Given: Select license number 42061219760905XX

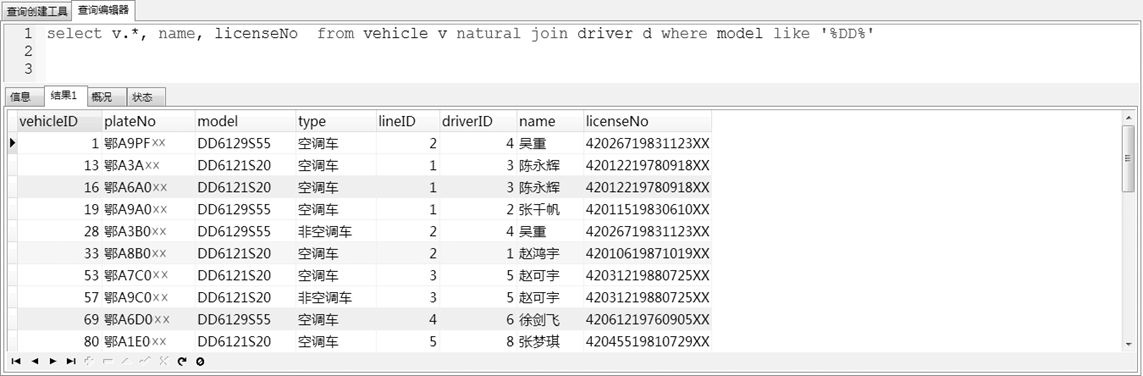Looking at the screenshot, I should tap(647, 319).
